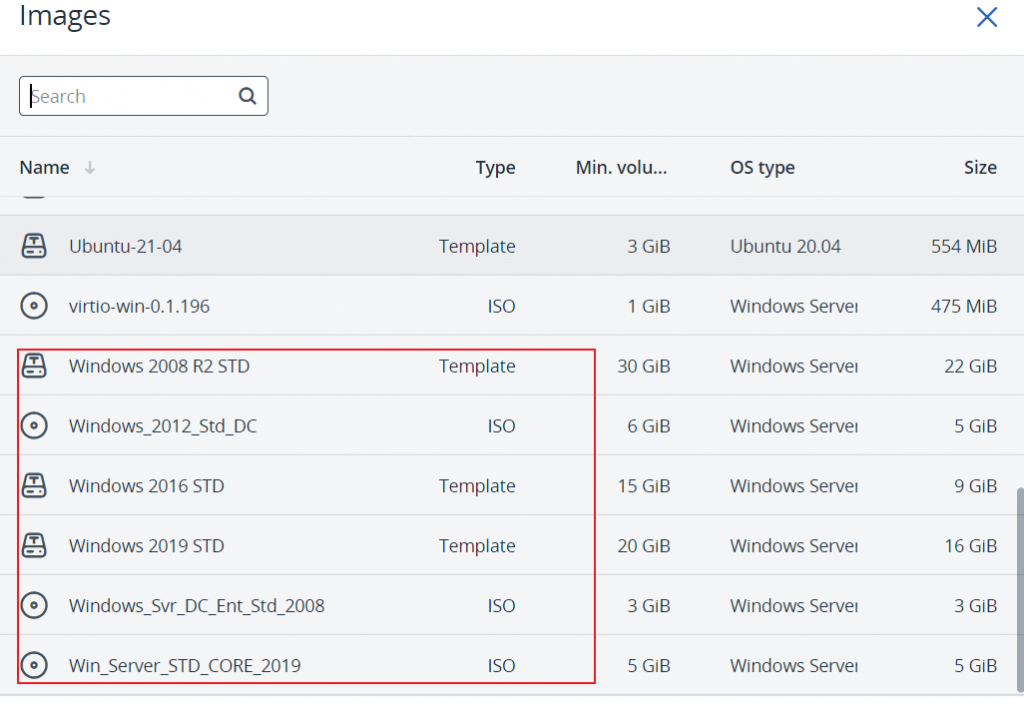Click the 1 GiB minimum volume value

(x=649, y=306)
